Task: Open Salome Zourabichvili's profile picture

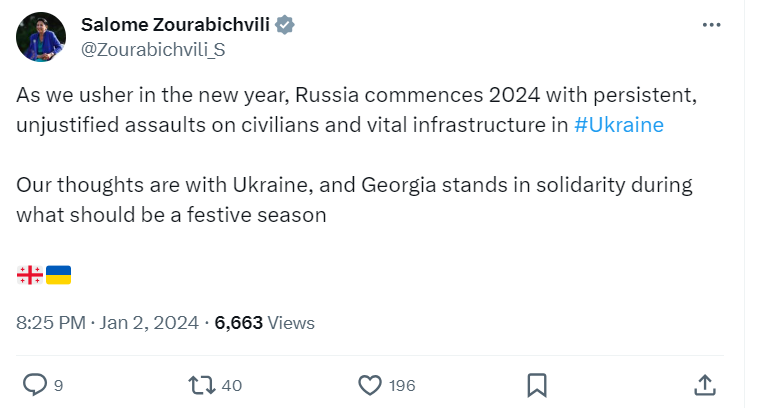Action: (41, 37)
